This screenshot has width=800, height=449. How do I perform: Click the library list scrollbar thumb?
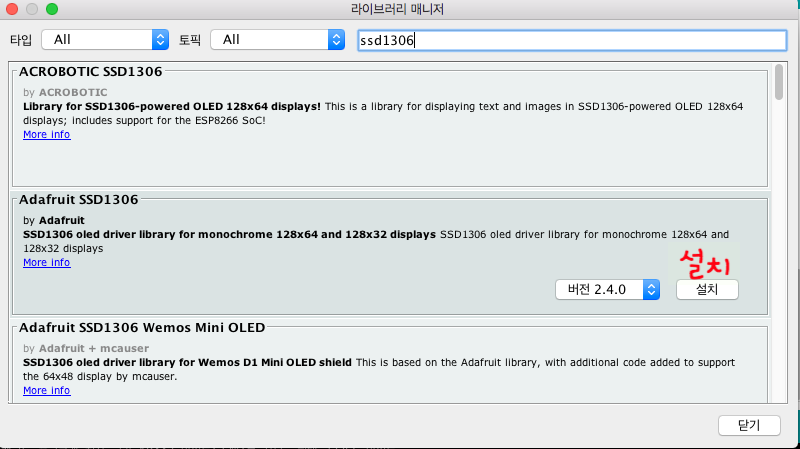click(x=779, y=82)
